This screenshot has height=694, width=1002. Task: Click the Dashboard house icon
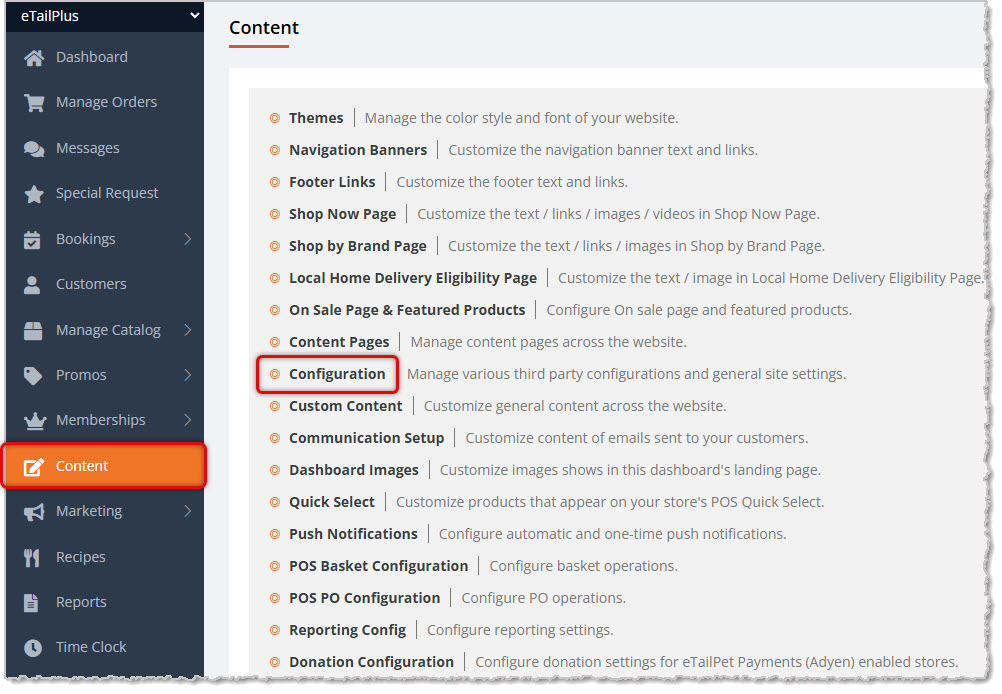coord(34,58)
